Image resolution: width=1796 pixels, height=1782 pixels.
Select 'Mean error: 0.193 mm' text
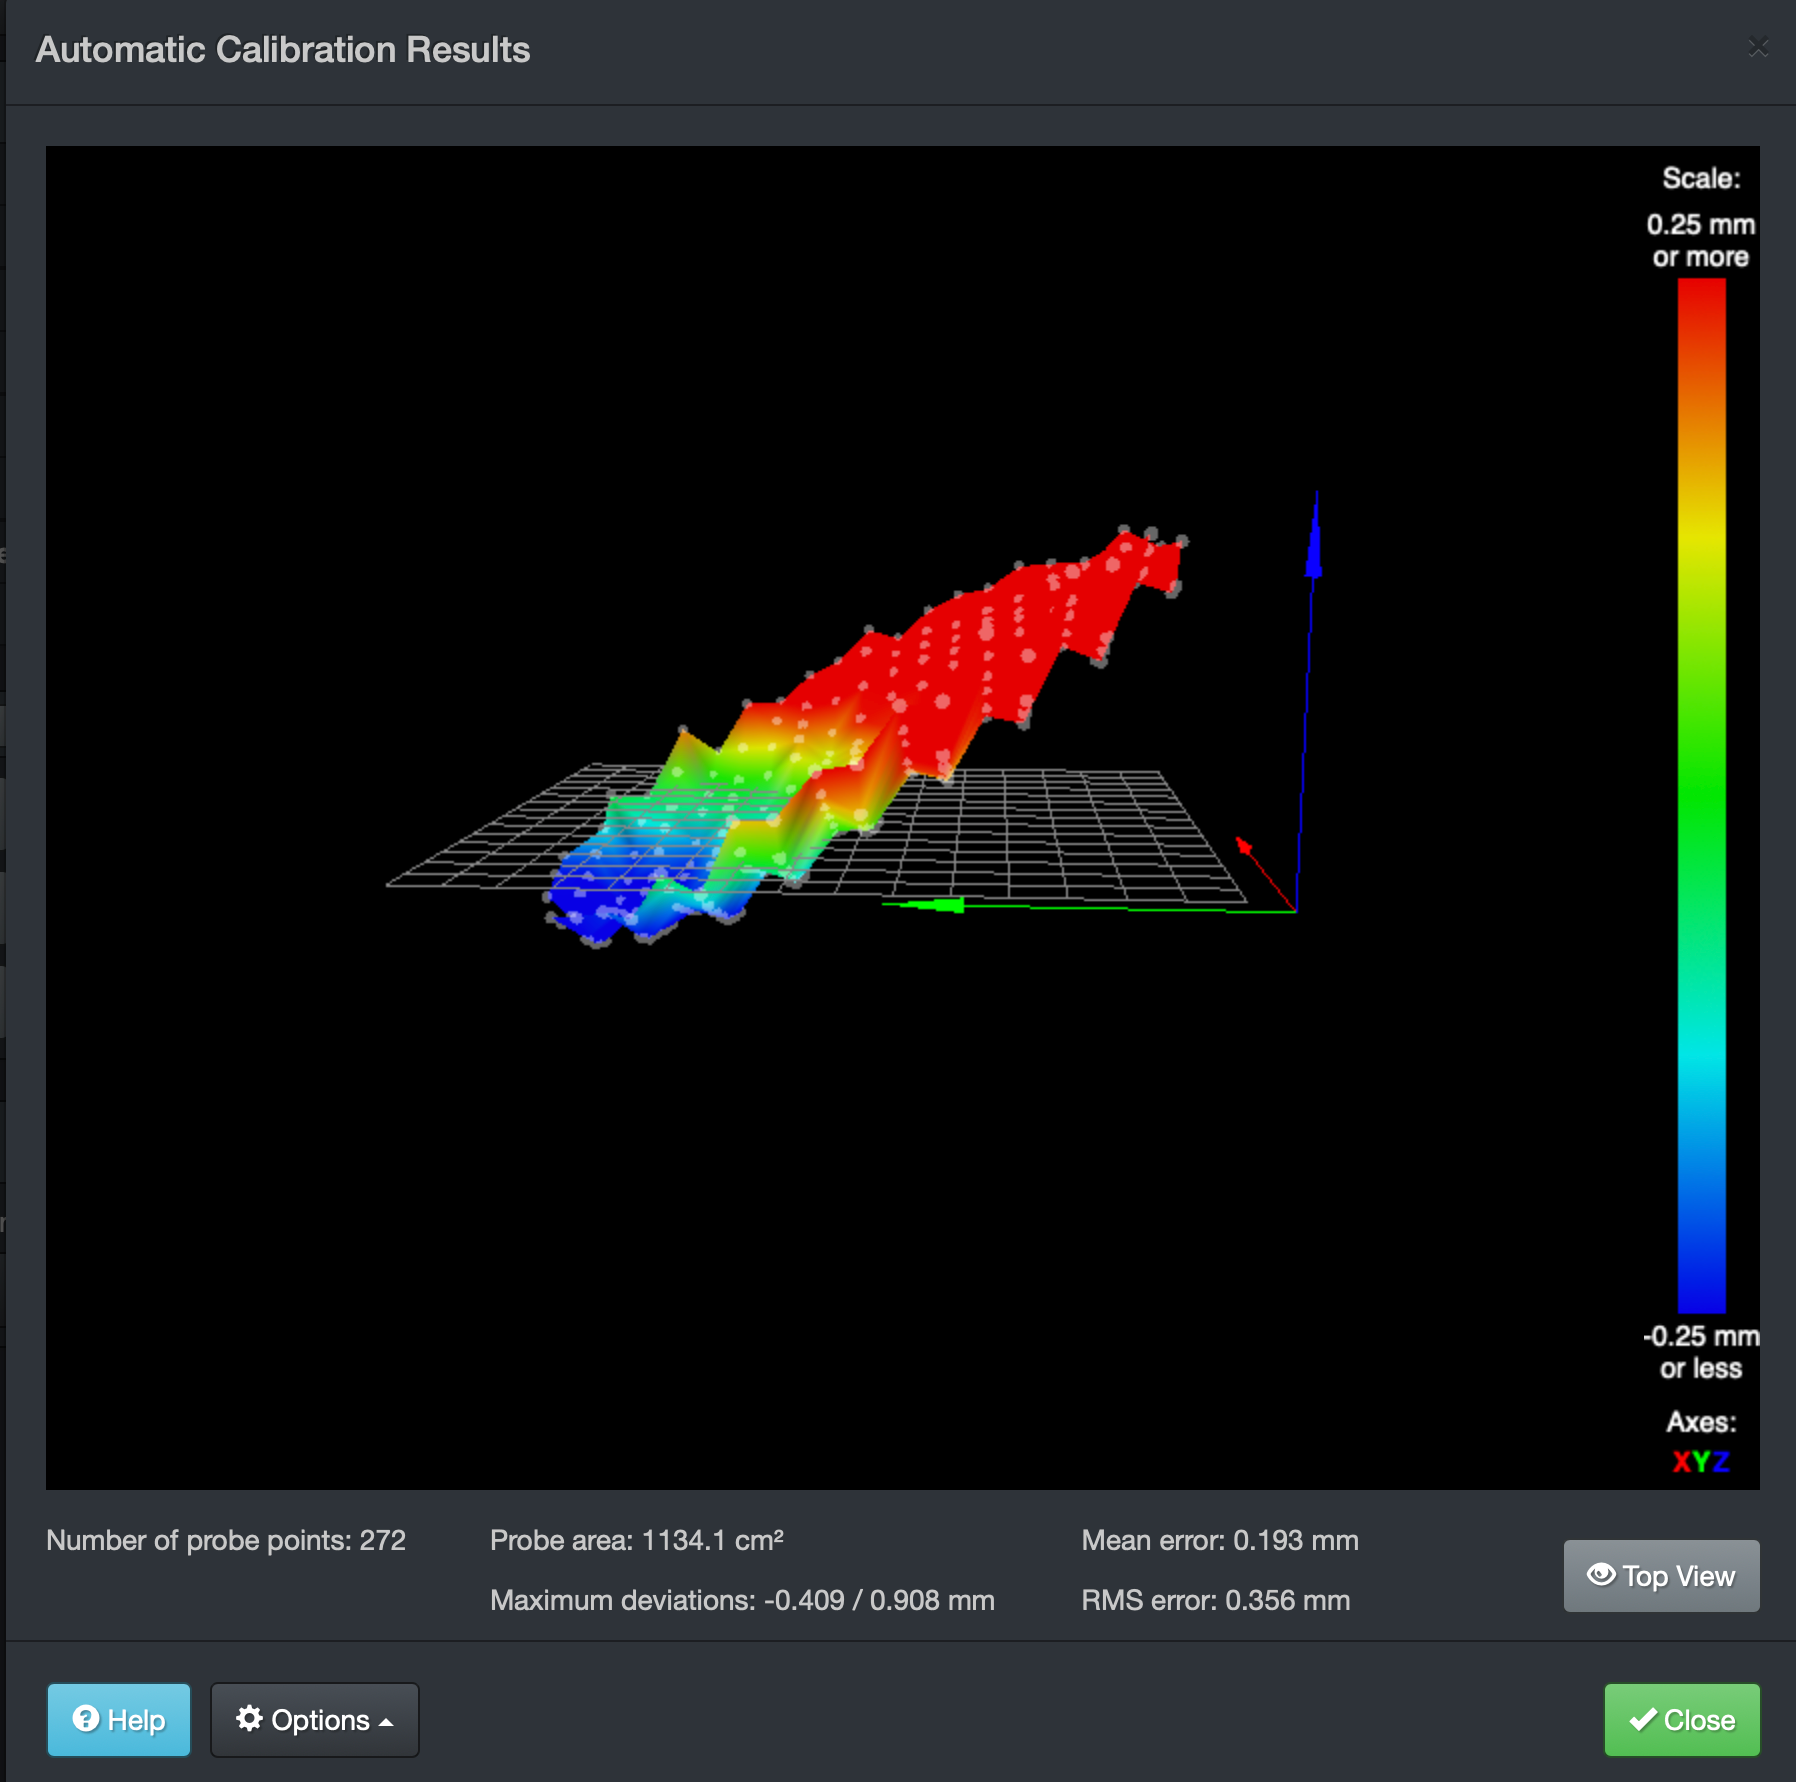click(x=1220, y=1540)
